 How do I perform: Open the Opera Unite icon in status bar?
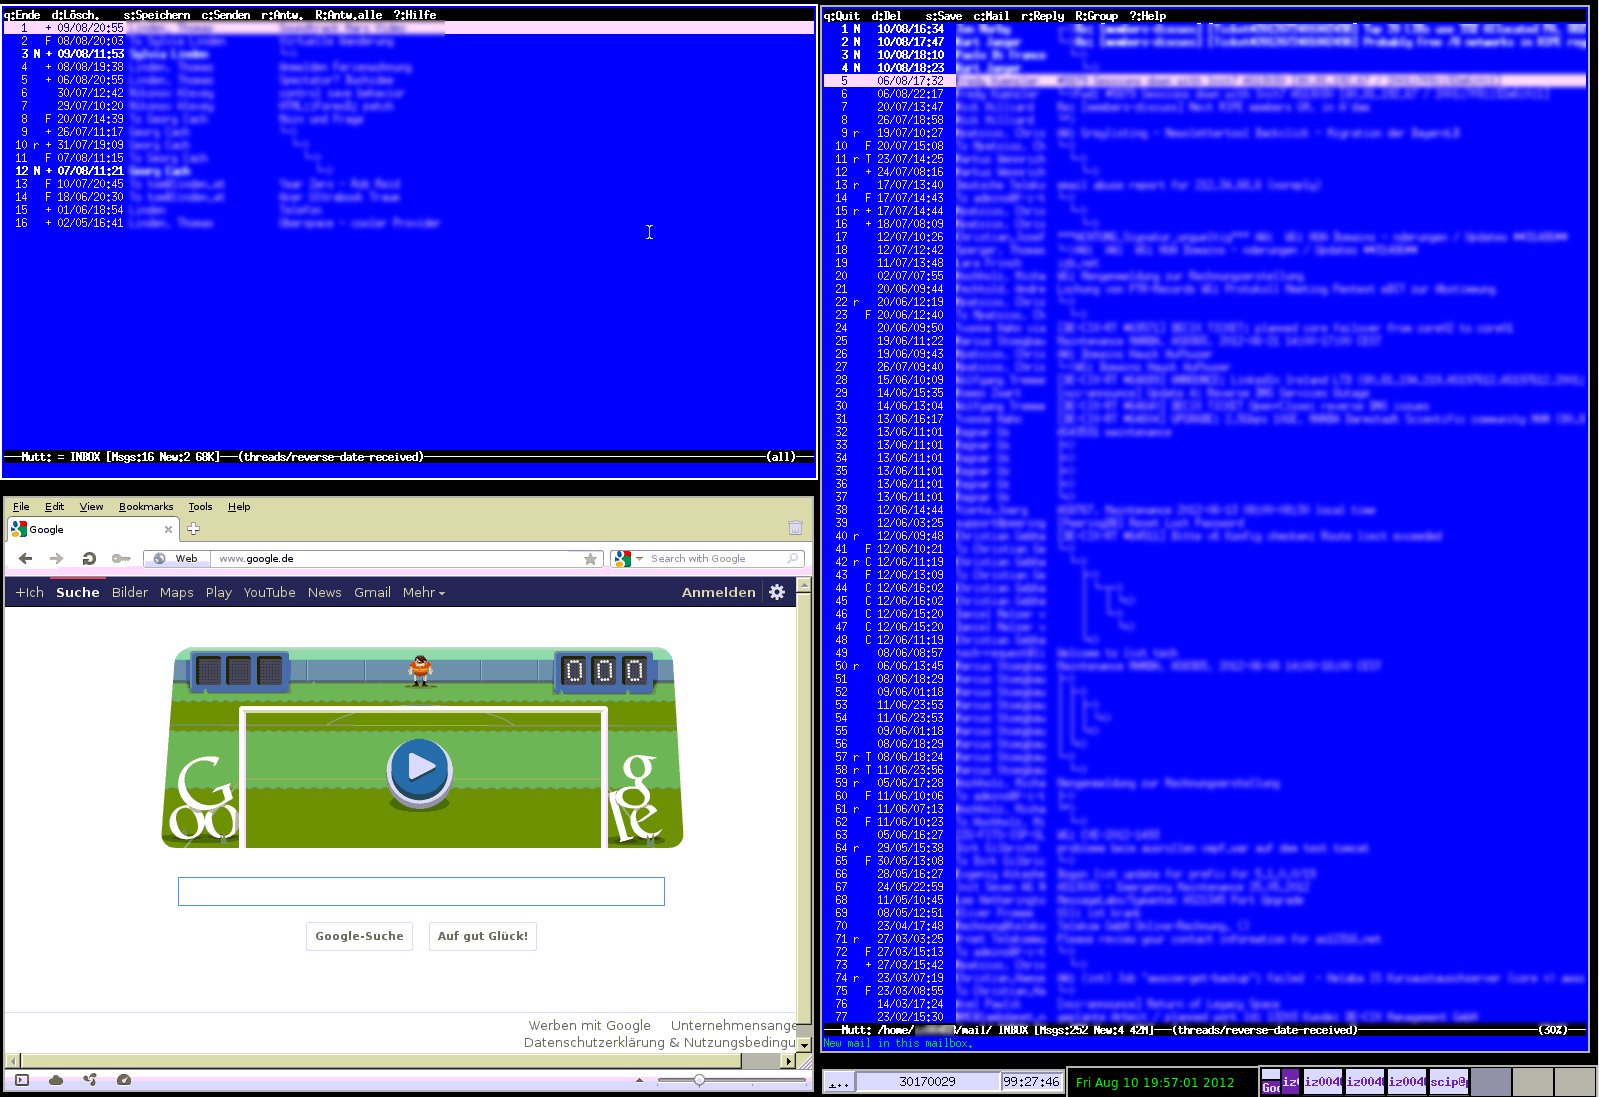click(x=90, y=1080)
